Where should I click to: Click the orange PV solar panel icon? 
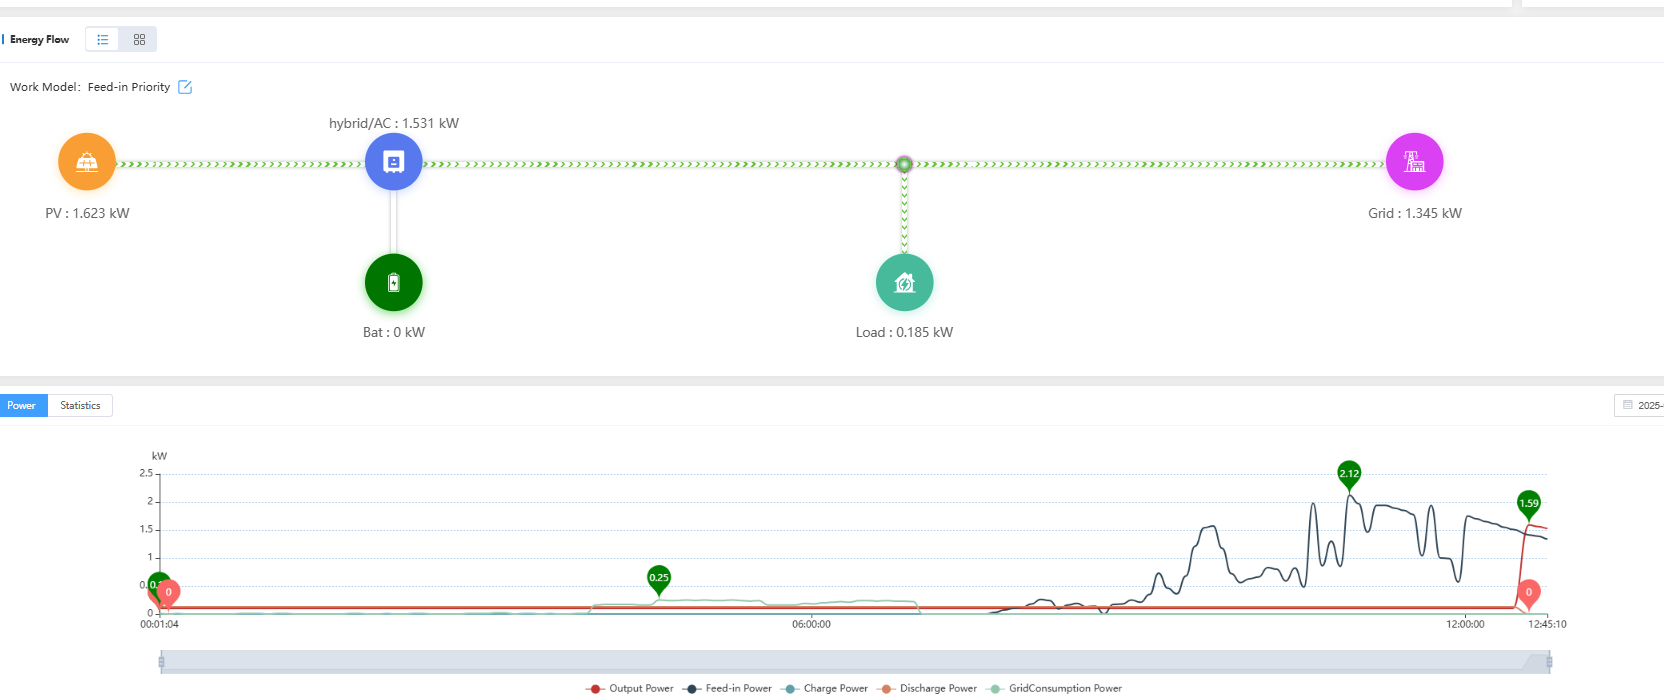point(87,162)
